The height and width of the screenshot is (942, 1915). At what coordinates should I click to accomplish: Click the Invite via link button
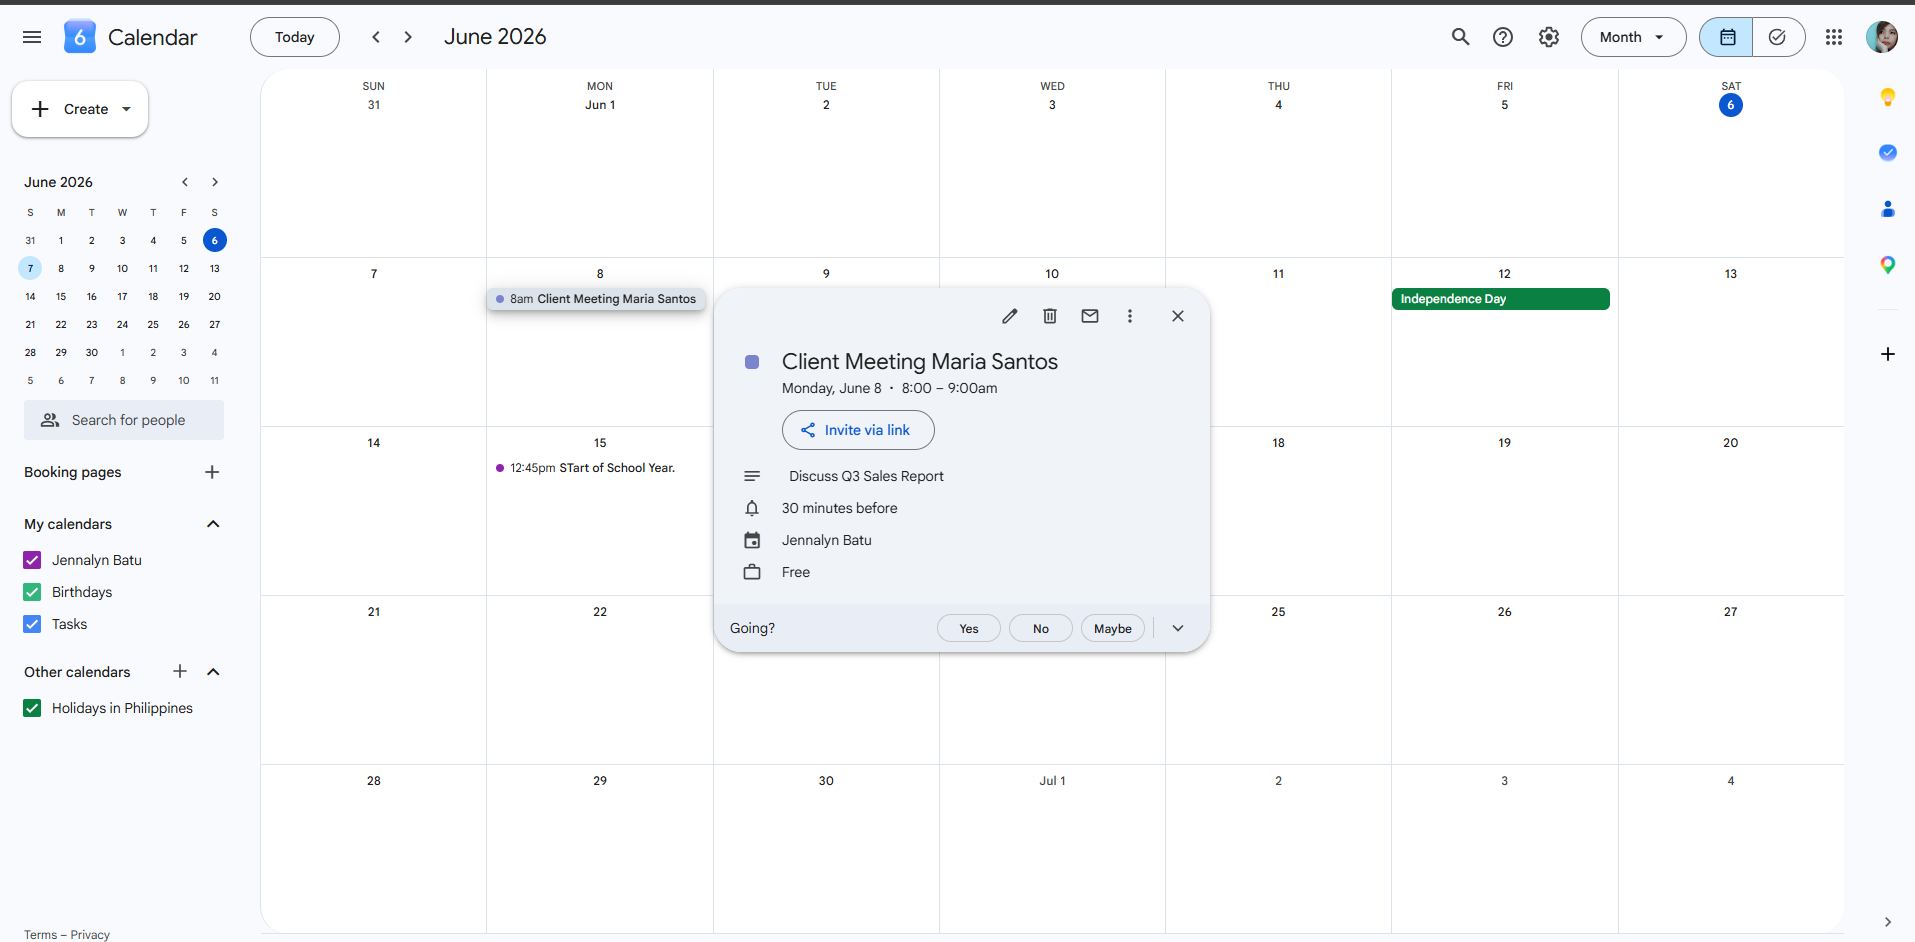(858, 430)
